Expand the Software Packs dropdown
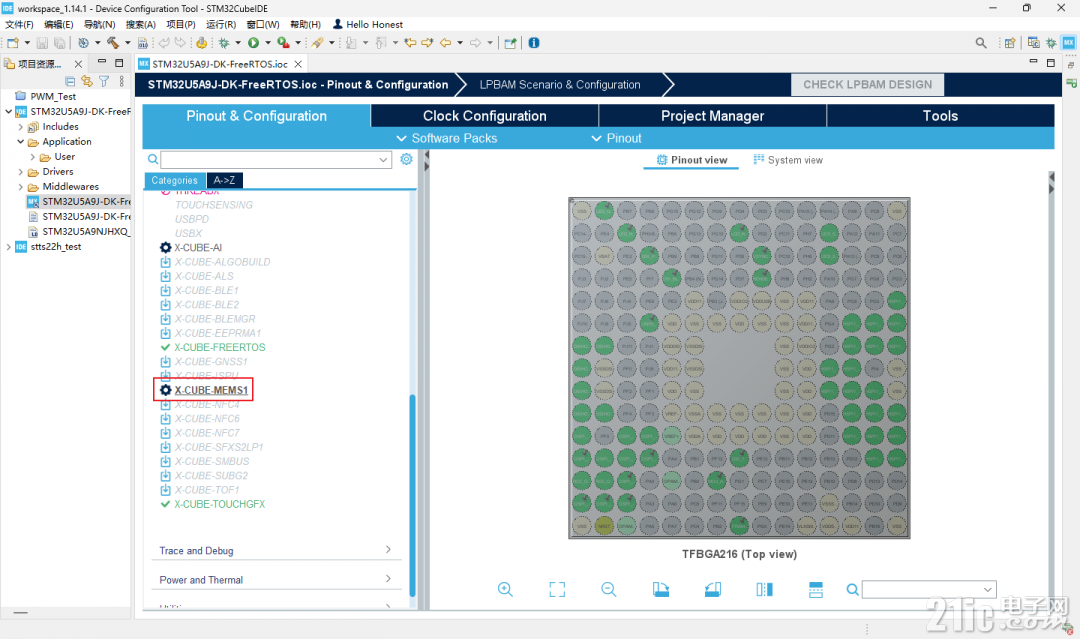1080x639 pixels. [x=446, y=138]
